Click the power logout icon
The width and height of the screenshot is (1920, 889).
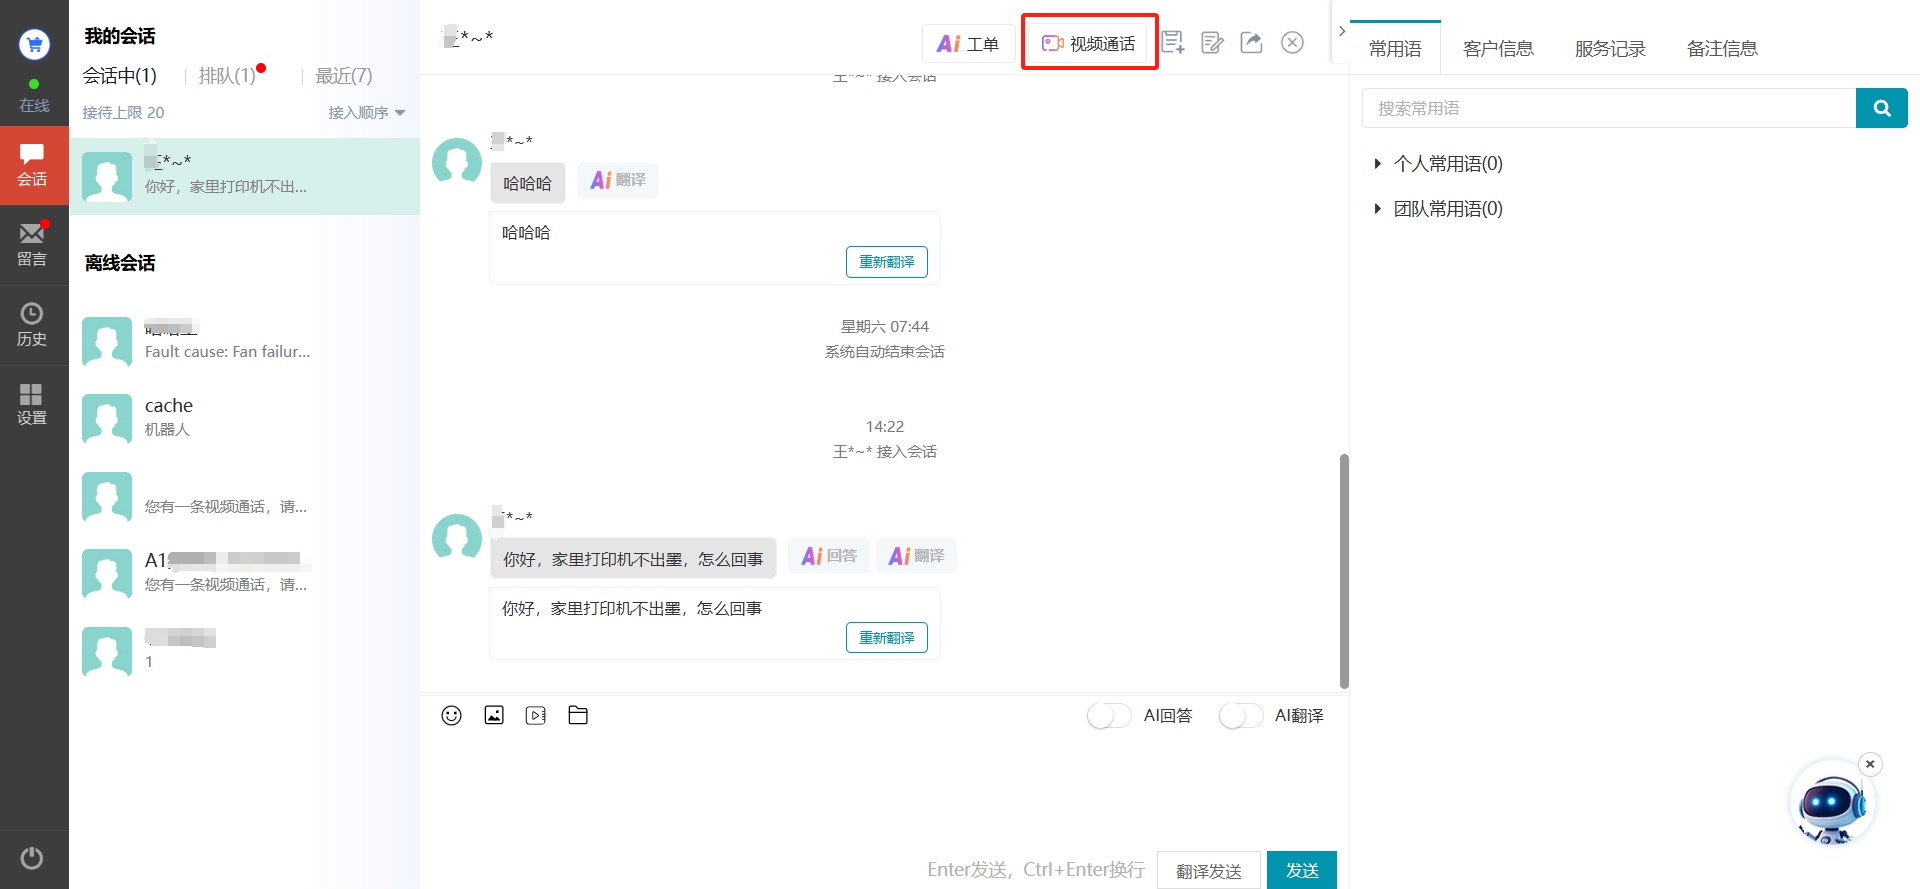tap(32, 858)
